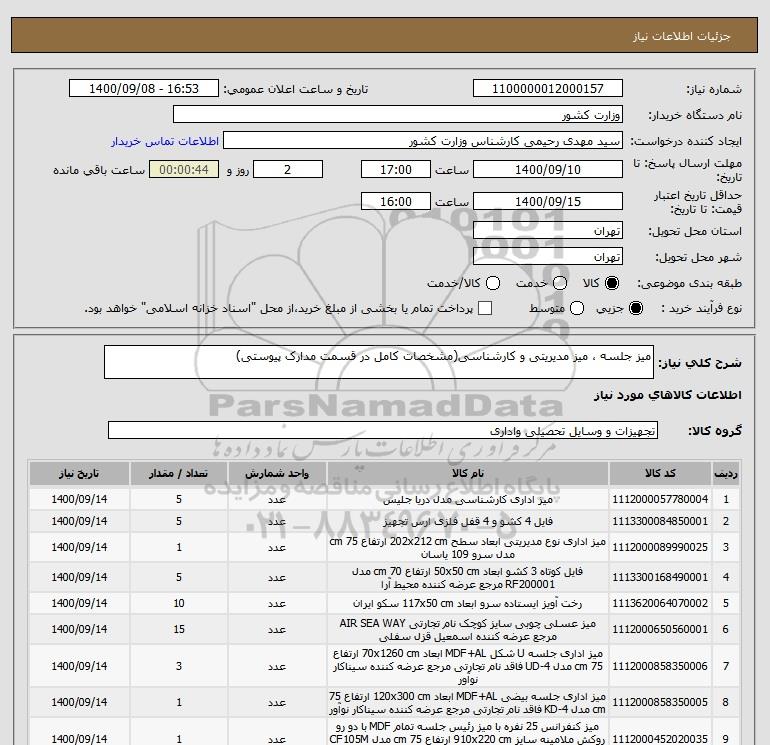
Task: Click the announcement date field 1400/09/08 - 16:53
Action: tap(144, 88)
